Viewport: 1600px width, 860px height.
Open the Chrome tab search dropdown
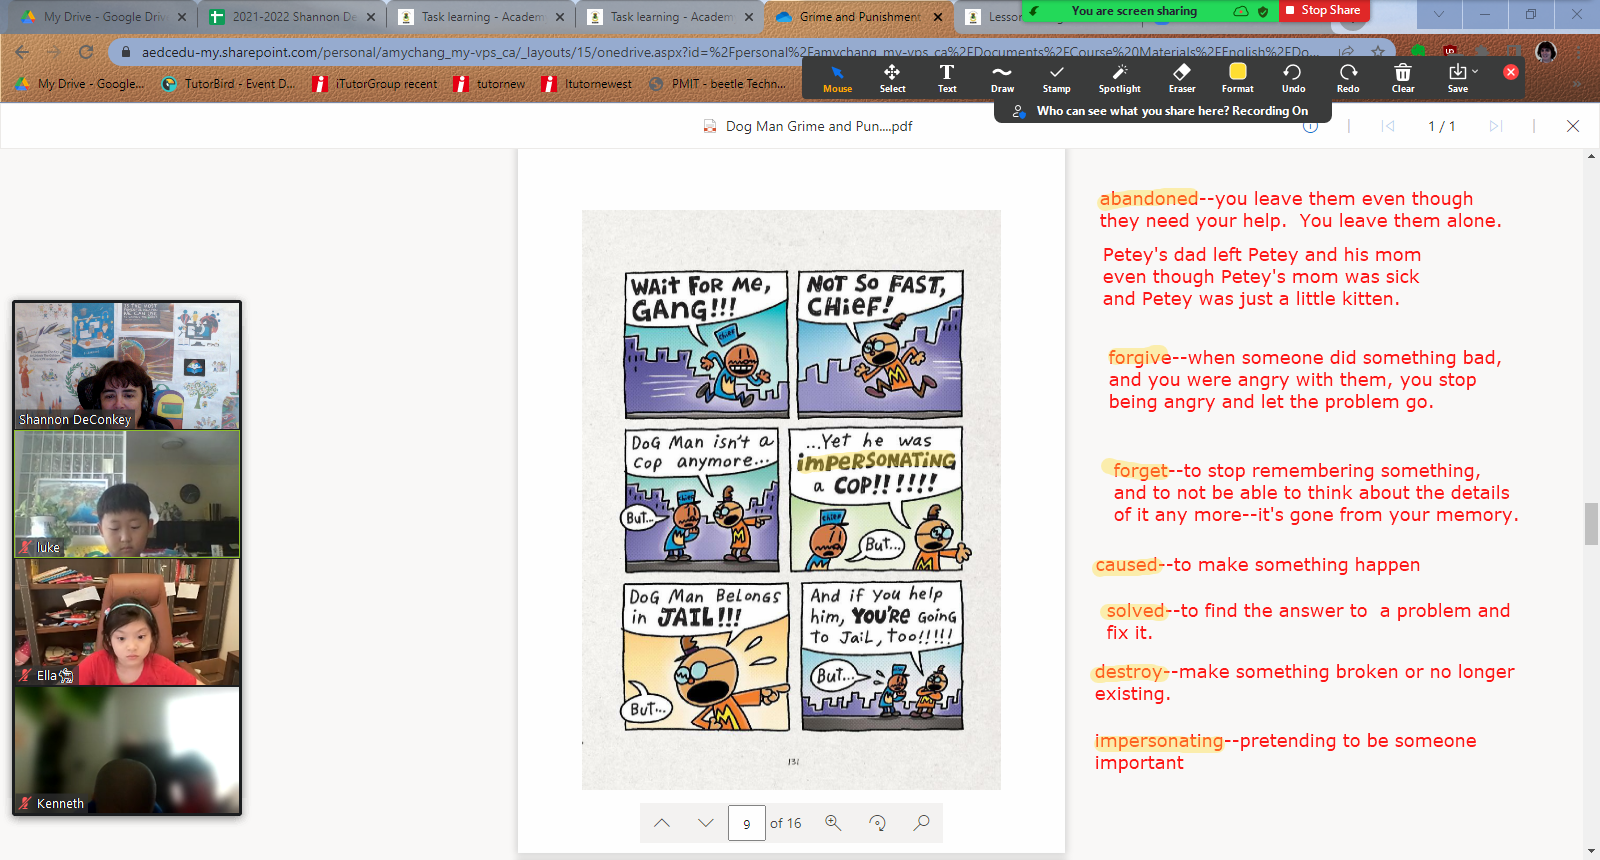[1438, 14]
